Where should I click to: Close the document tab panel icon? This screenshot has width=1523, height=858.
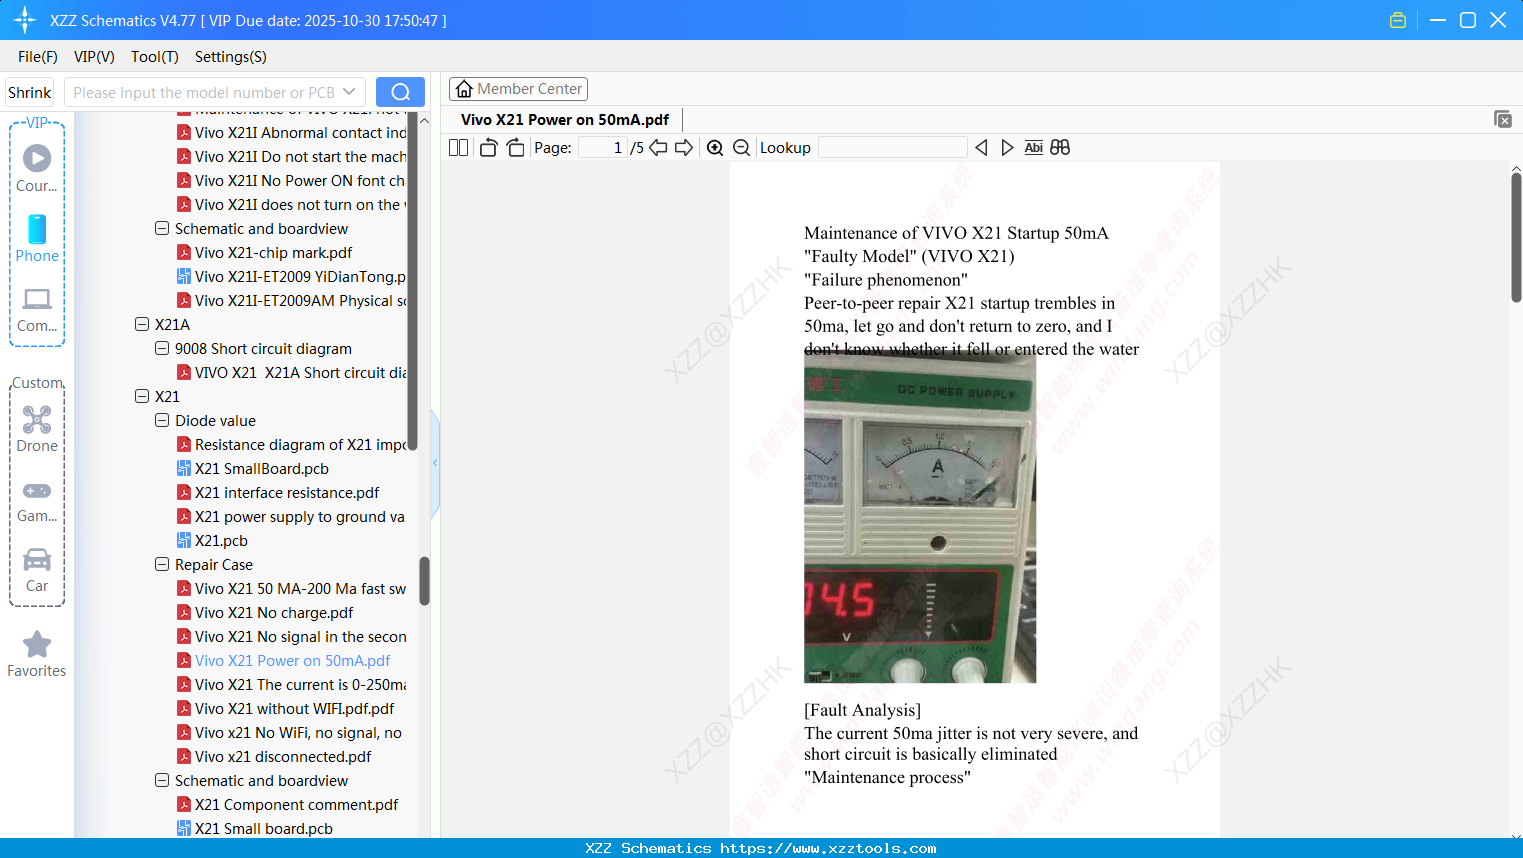coord(1502,119)
